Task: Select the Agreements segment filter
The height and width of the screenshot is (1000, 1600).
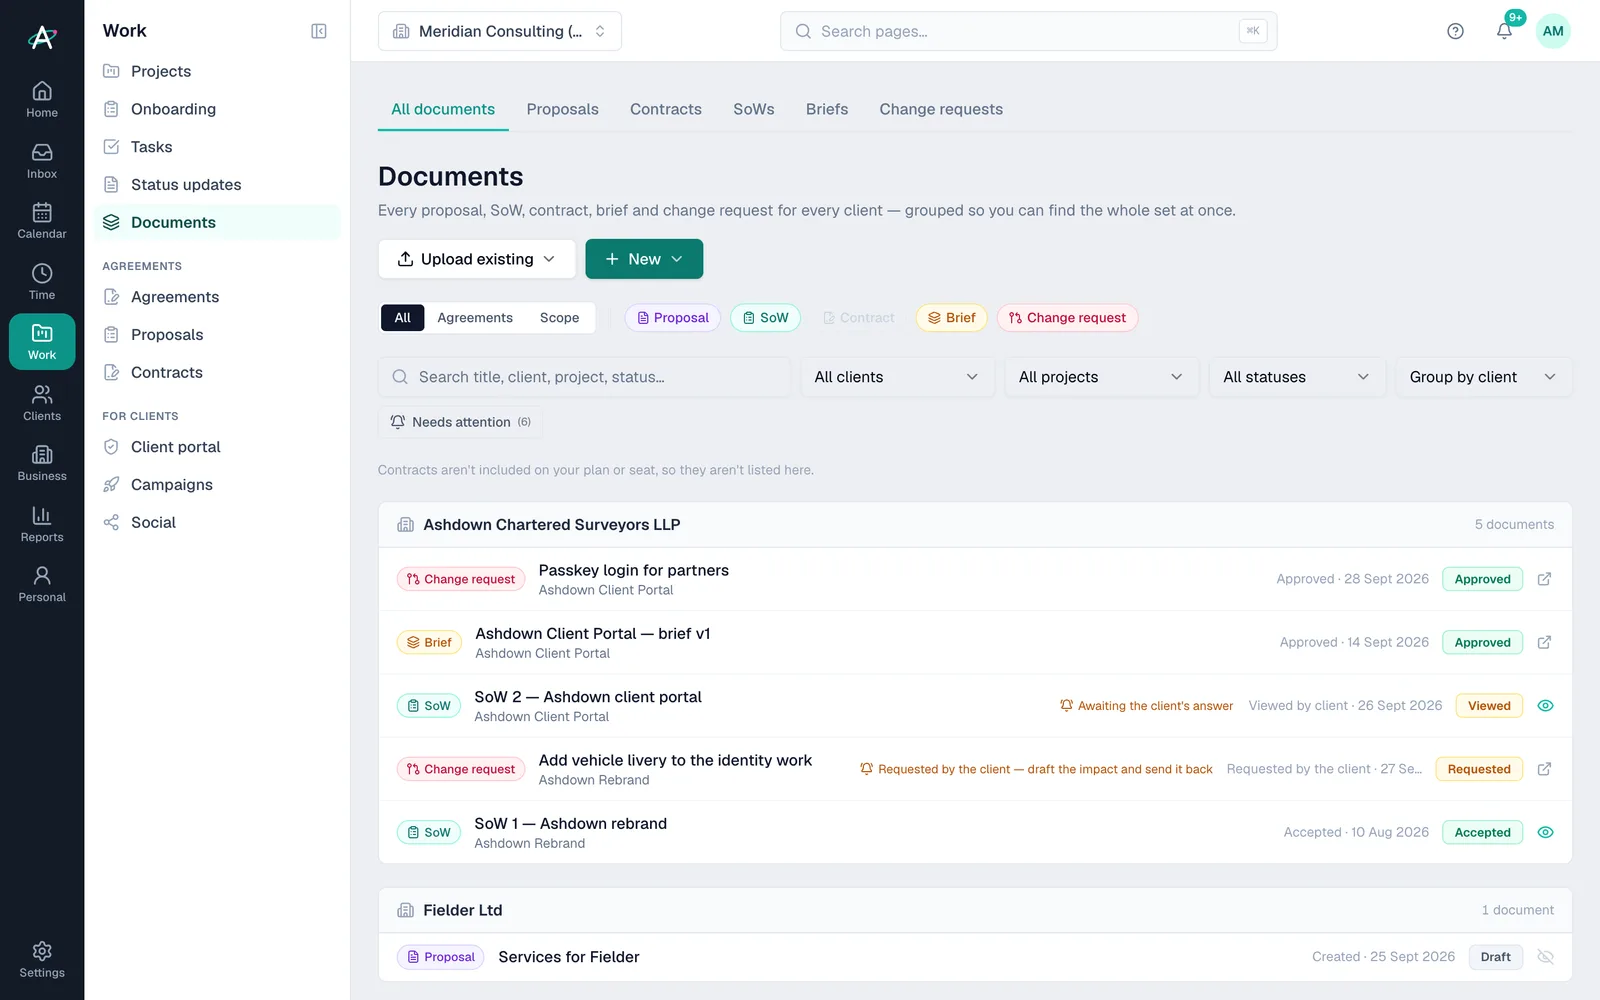Action: pyautogui.click(x=475, y=318)
